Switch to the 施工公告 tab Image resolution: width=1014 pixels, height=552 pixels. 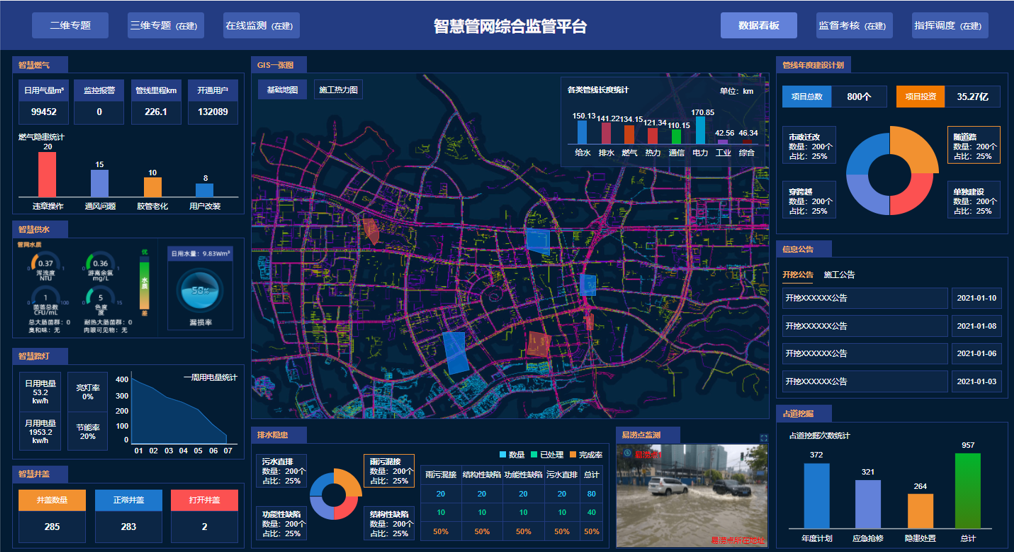[x=839, y=274]
